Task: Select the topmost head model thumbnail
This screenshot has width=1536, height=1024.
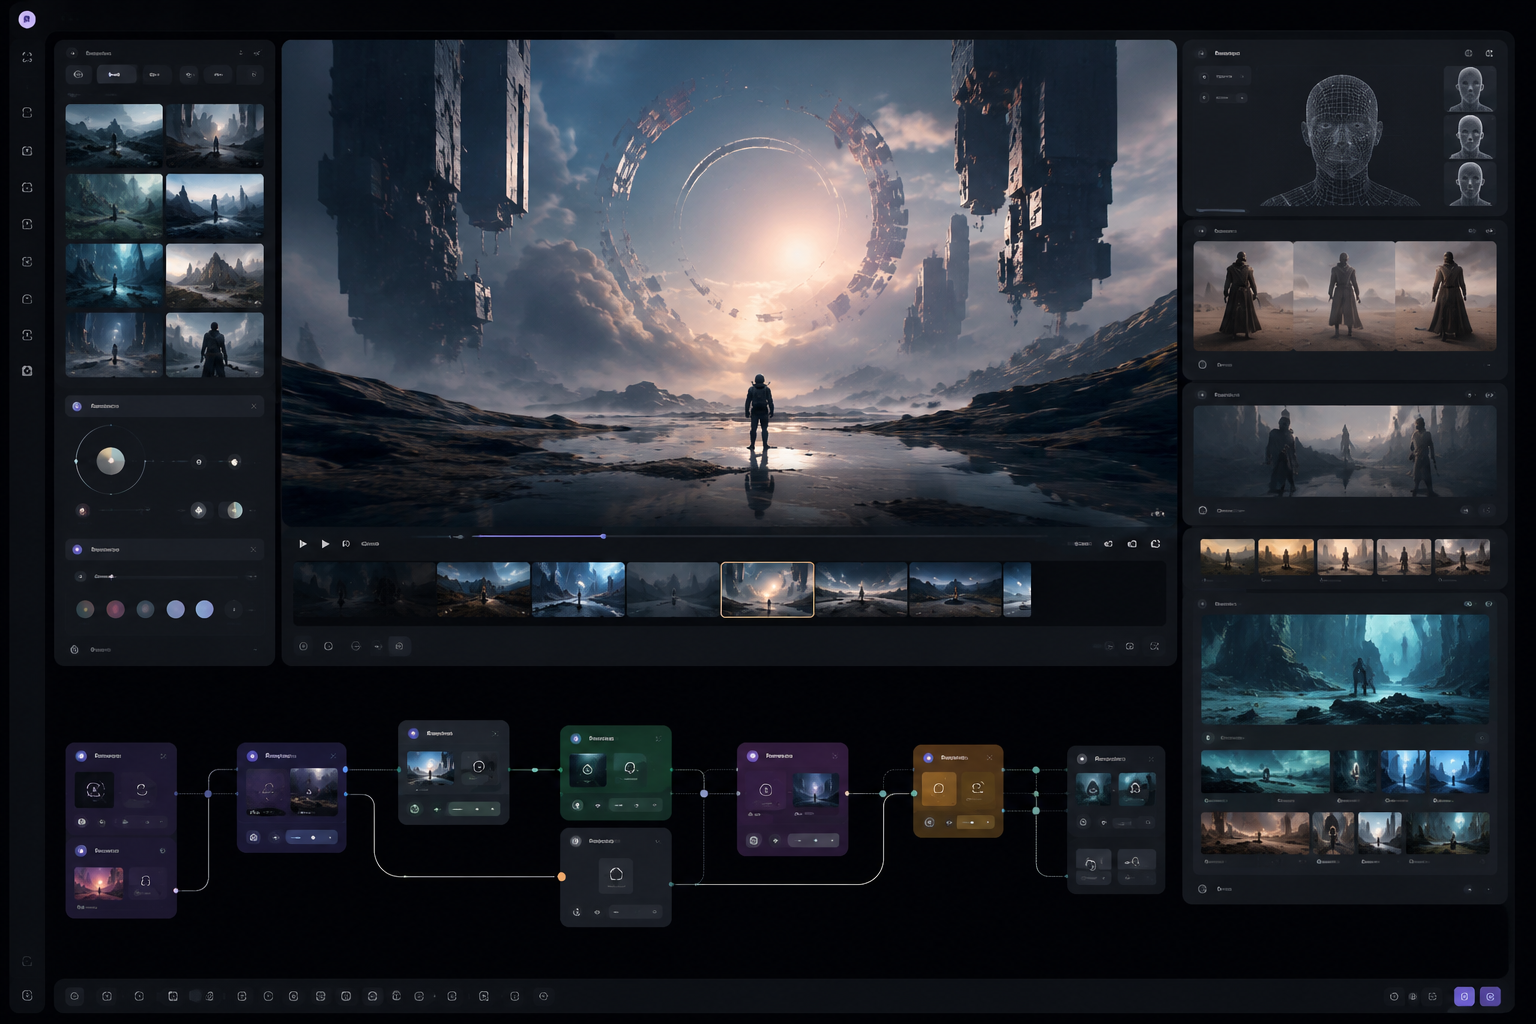Action: [x=1470, y=88]
